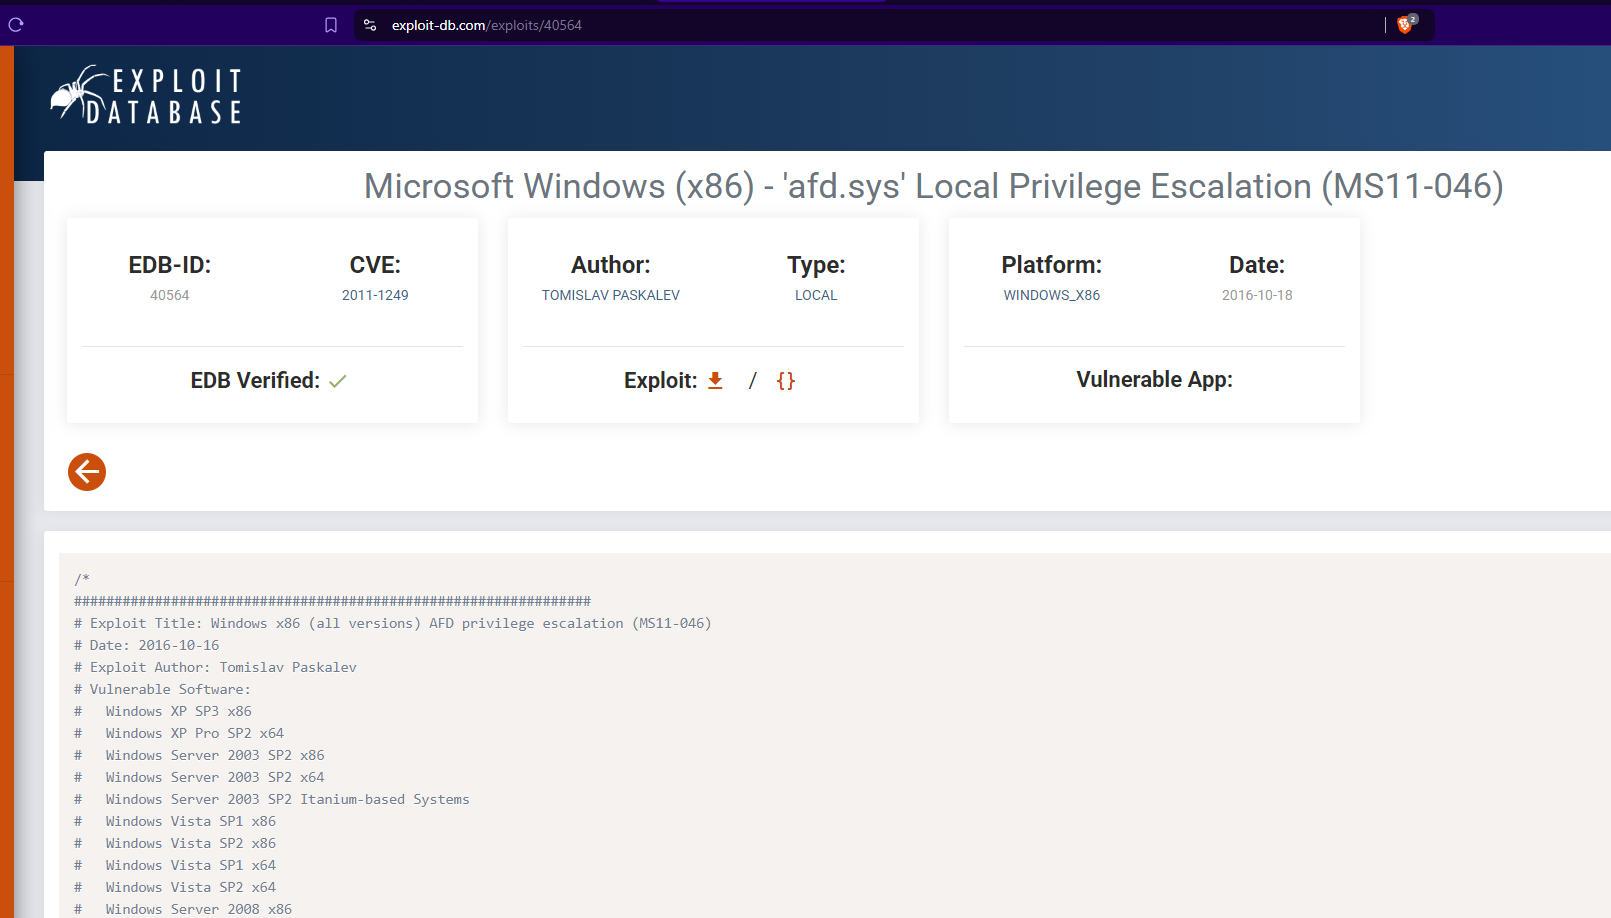The image size is (1611, 918).
Task: Click the EDB Verified checkmark
Action: (338, 381)
